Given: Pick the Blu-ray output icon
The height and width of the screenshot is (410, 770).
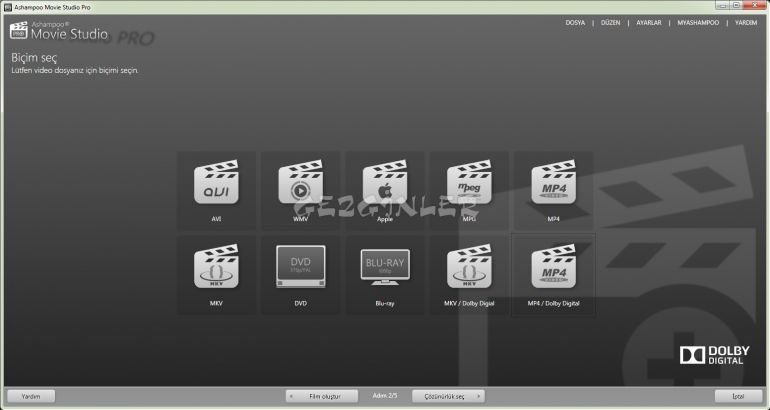Looking at the screenshot, I should tap(385, 267).
